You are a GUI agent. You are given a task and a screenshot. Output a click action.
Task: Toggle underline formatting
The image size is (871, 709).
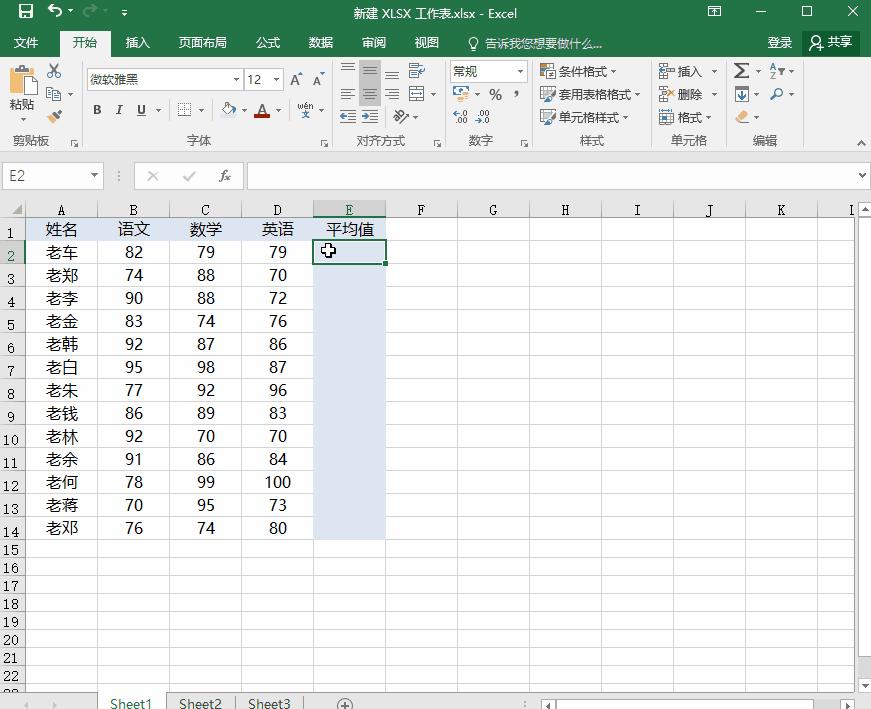click(141, 110)
